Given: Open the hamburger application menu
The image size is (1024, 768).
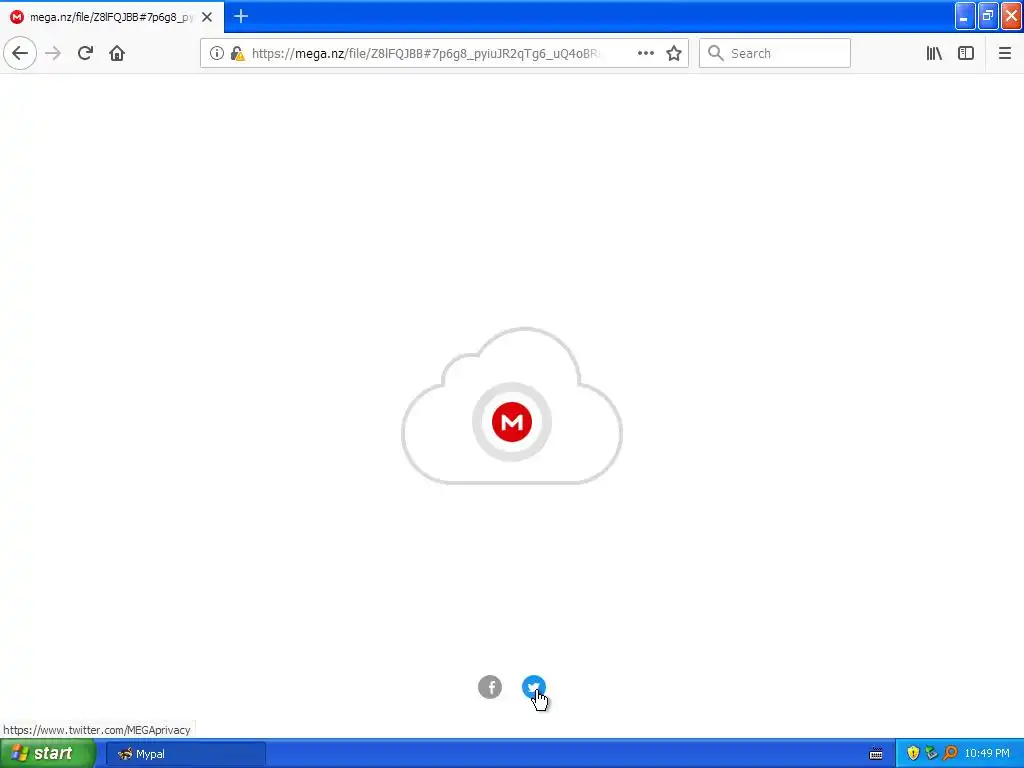Looking at the screenshot, I should click(x=1004, y=54).
